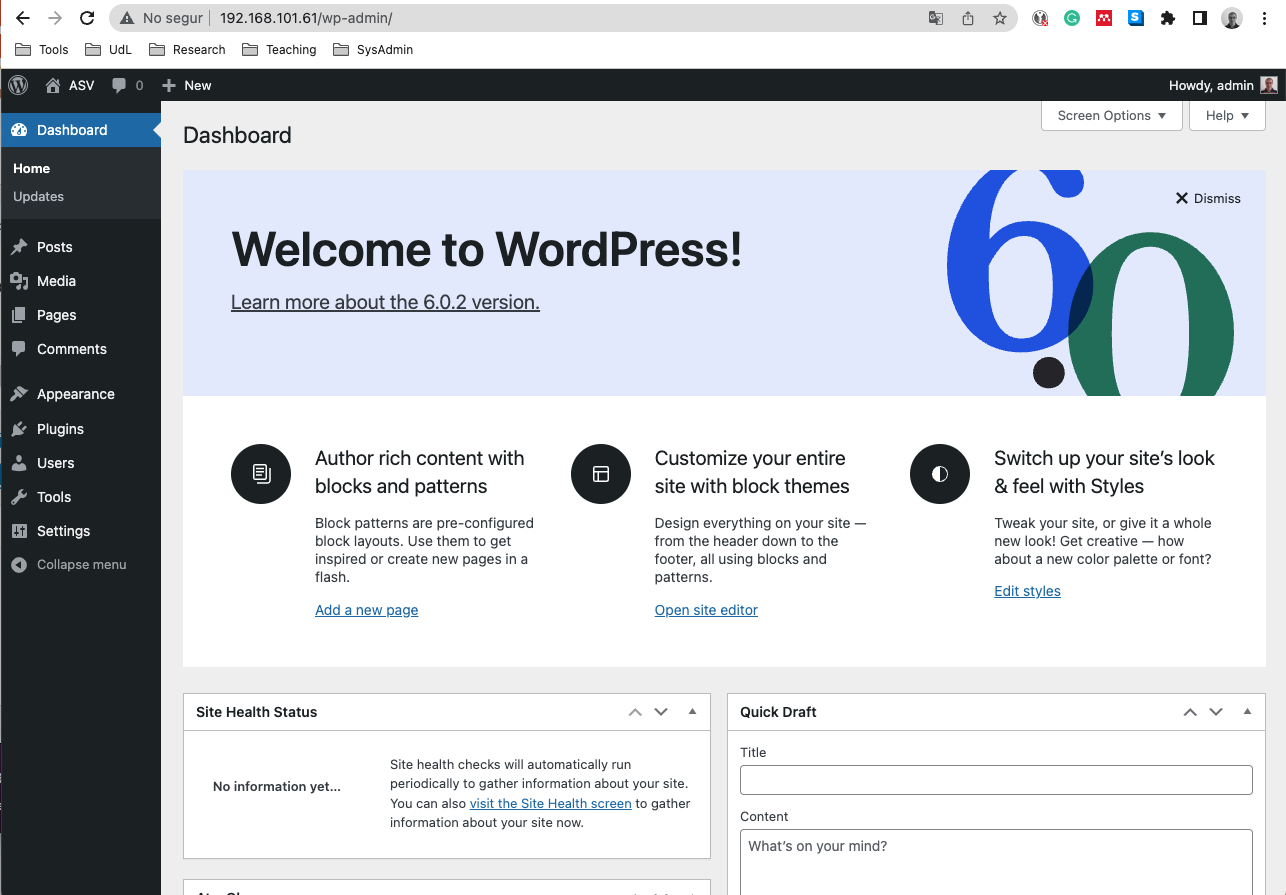Open the translate page icon
Screen dimensions: 1286x895
click(x=936, y=18)
